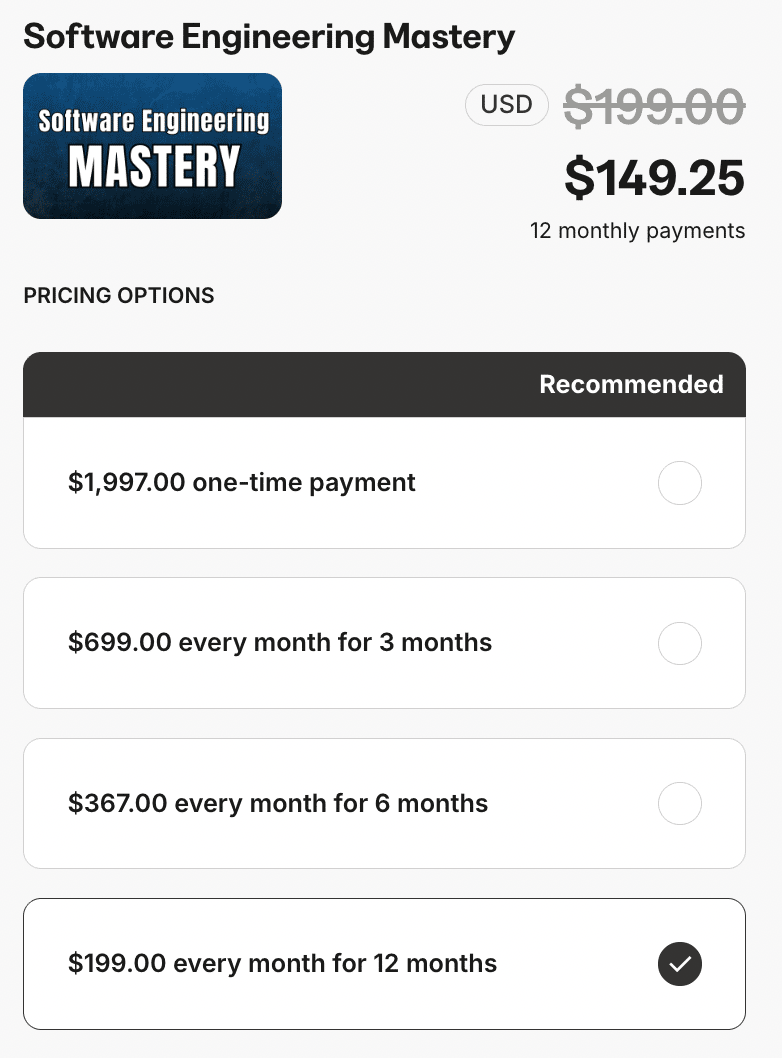Click "$199.00 every month for 12 months" label
The width and height of the screenshot is (782, 1058).
coord(282,964)
